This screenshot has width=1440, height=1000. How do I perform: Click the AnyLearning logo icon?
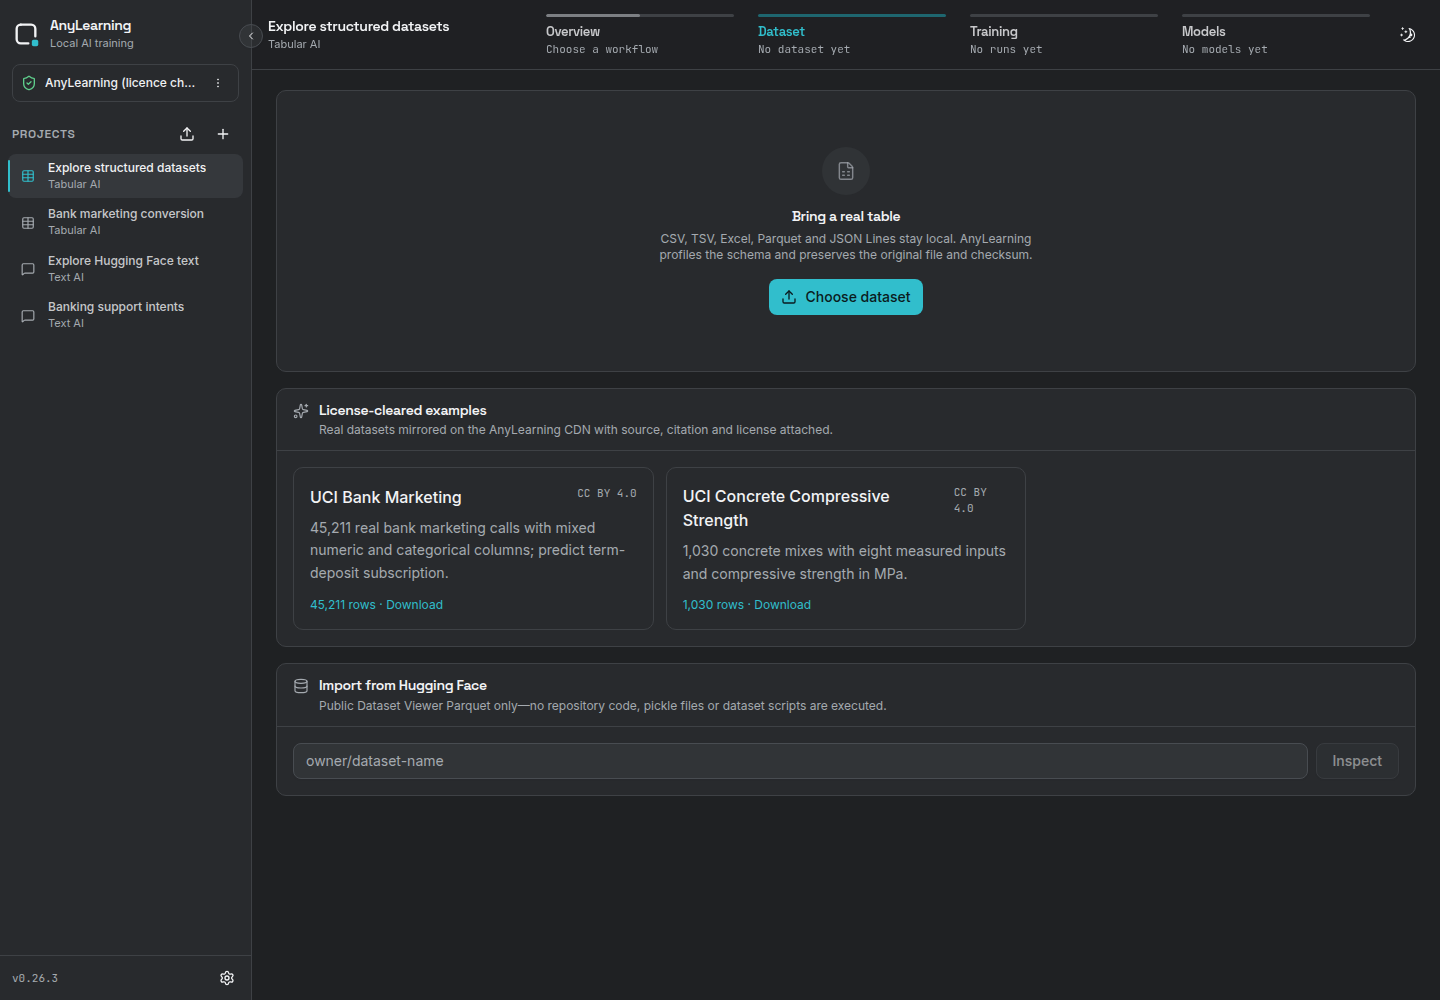[27, 35]
